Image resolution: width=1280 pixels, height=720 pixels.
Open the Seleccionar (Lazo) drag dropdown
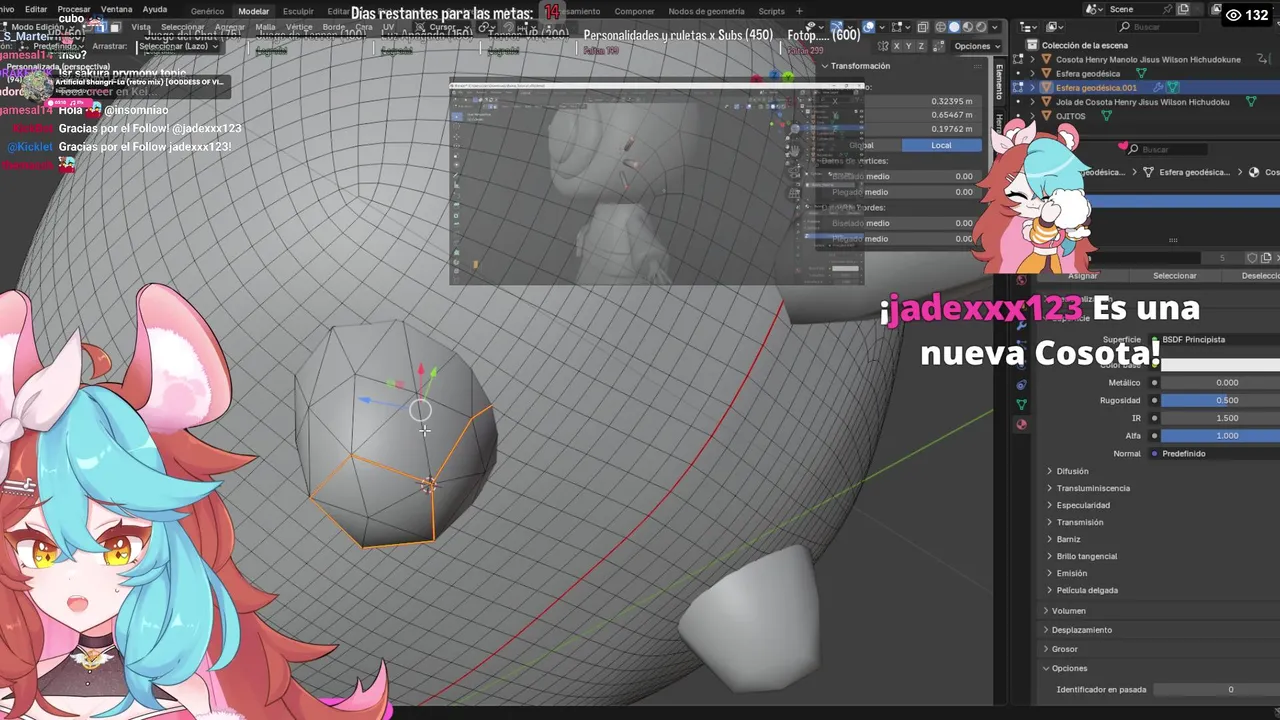[x=178, y=46]
